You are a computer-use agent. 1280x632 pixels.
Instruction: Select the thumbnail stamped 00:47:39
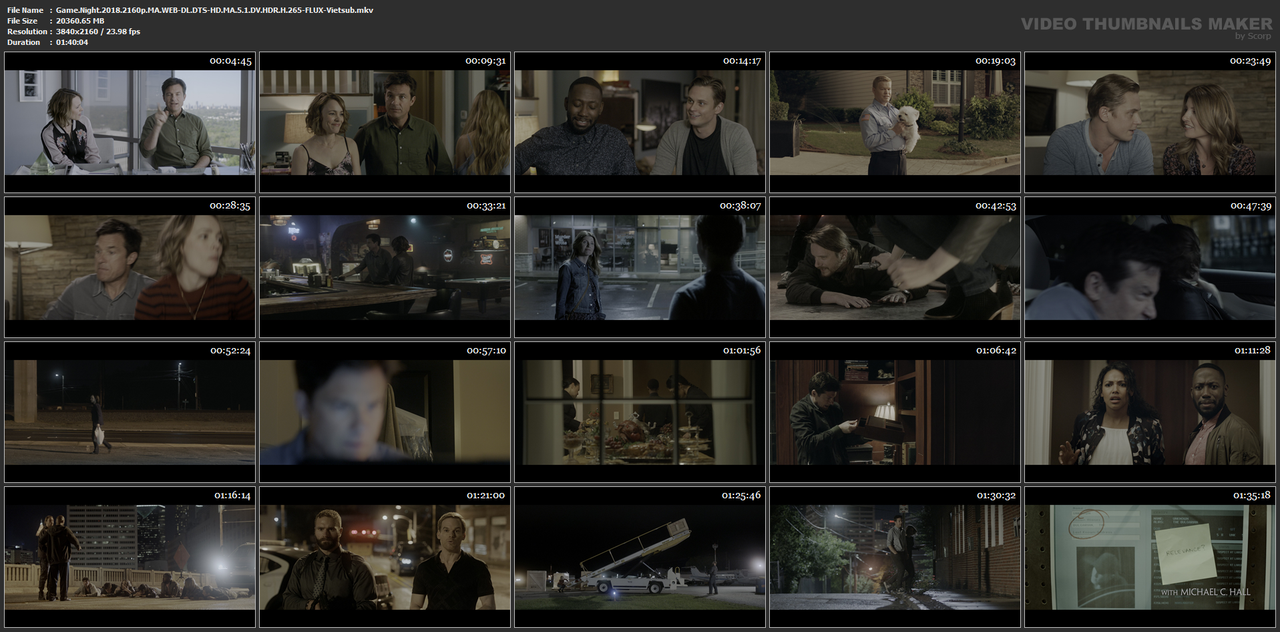click(1150, 267)
